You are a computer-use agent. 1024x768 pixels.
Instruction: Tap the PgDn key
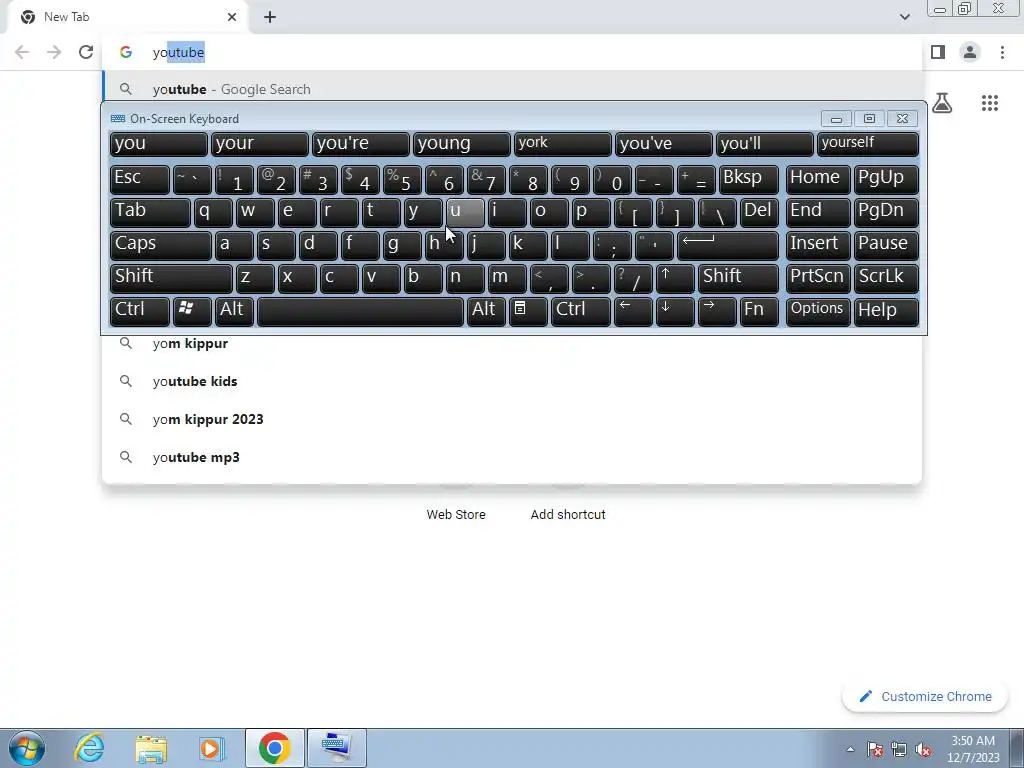point(886,212)
